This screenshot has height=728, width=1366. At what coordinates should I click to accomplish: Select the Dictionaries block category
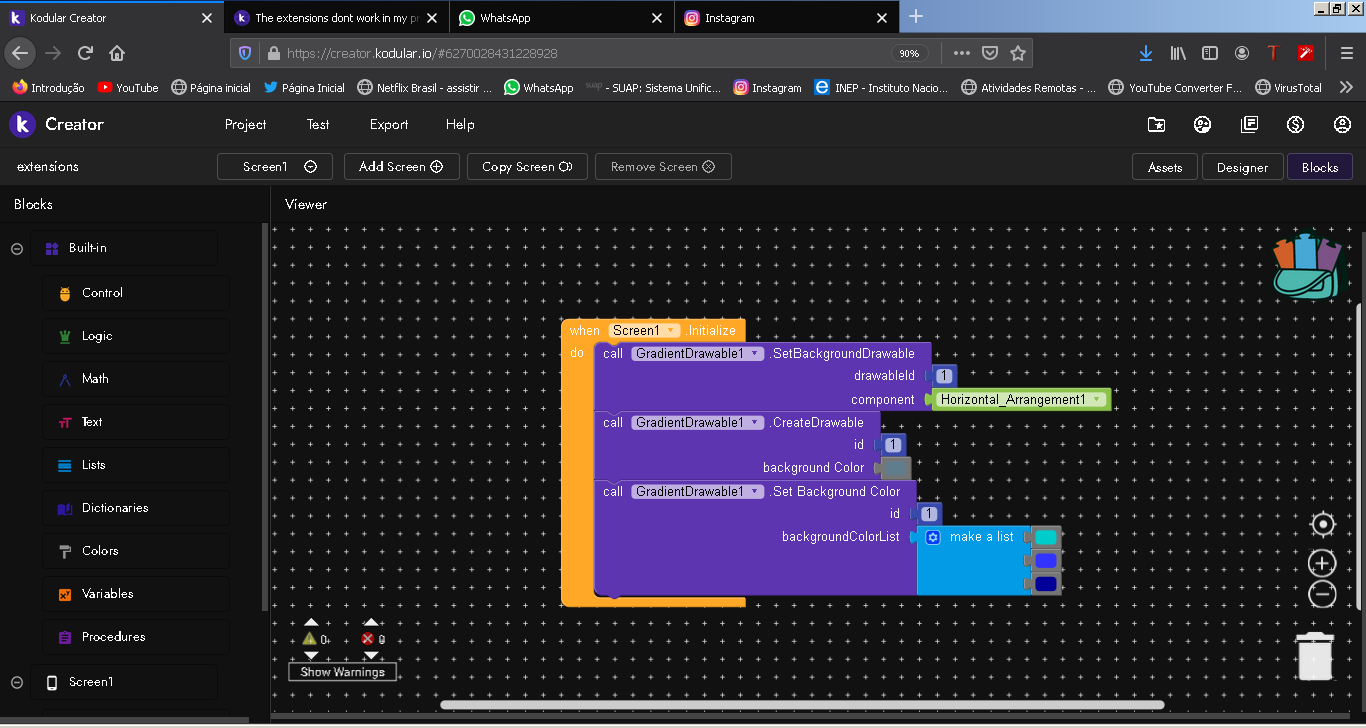pyautogui.click(x=114, y=508)
